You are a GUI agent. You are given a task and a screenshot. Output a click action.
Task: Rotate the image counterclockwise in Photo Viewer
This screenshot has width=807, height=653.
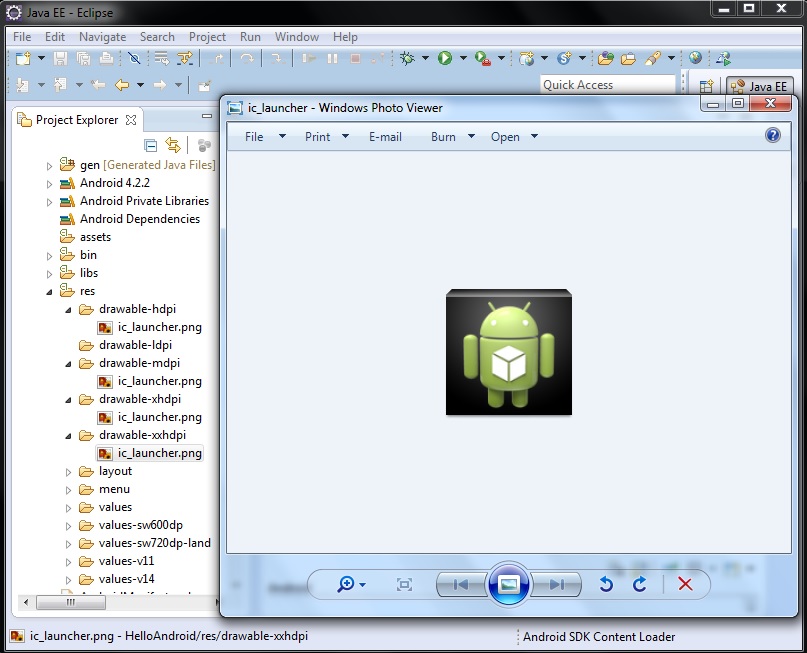(605, 584)
